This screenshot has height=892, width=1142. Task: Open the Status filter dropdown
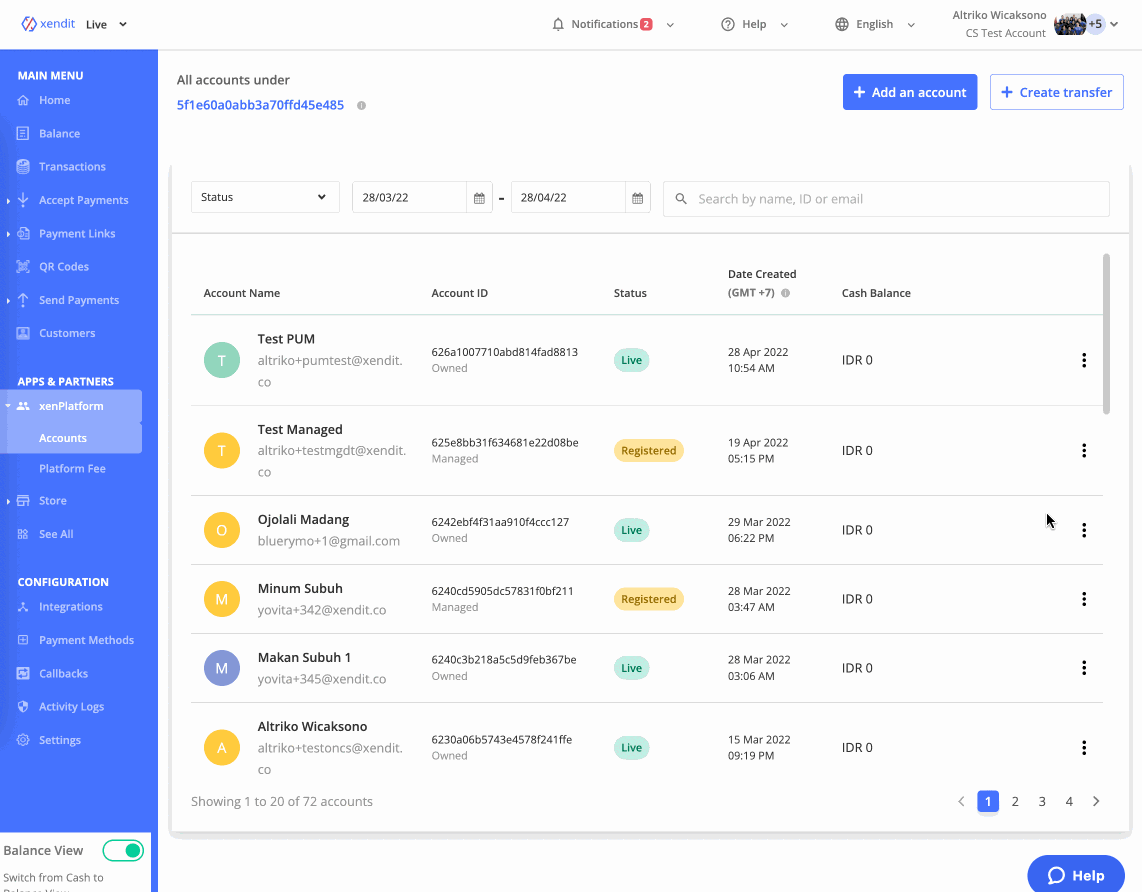[265, 197]
